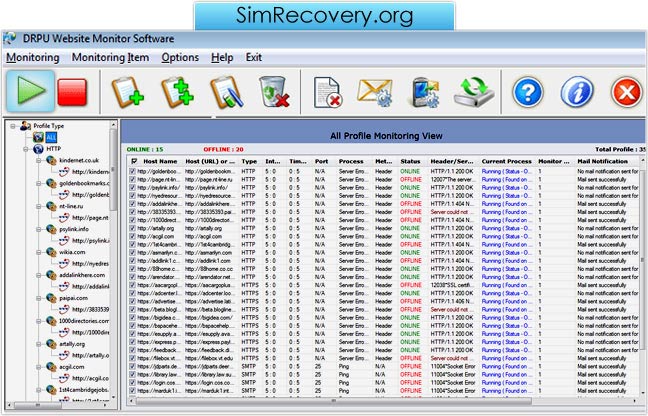Collapse the psylink.info tree node

point(39,229)
